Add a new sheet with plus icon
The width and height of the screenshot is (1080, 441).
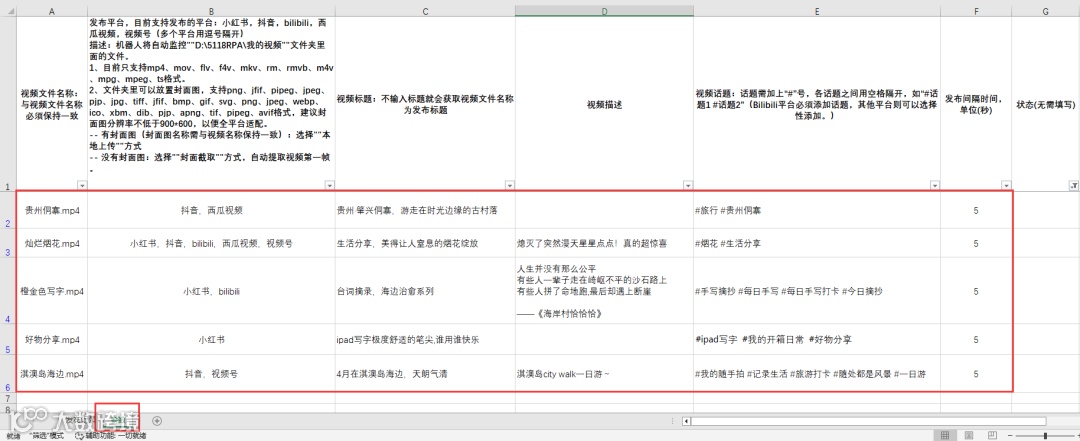[157, 420]
